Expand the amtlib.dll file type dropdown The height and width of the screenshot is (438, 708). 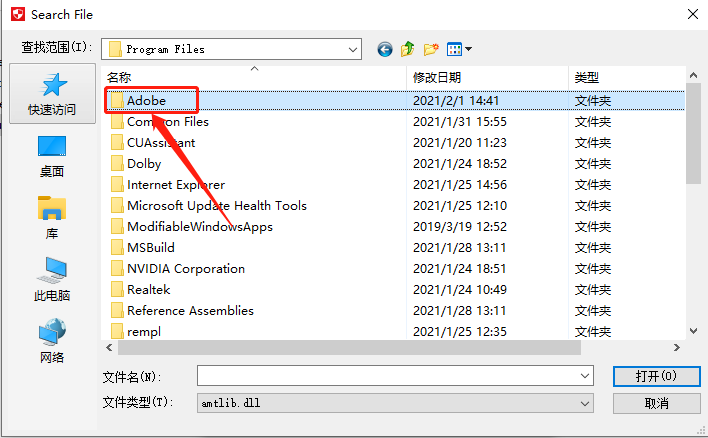point(585,403)
